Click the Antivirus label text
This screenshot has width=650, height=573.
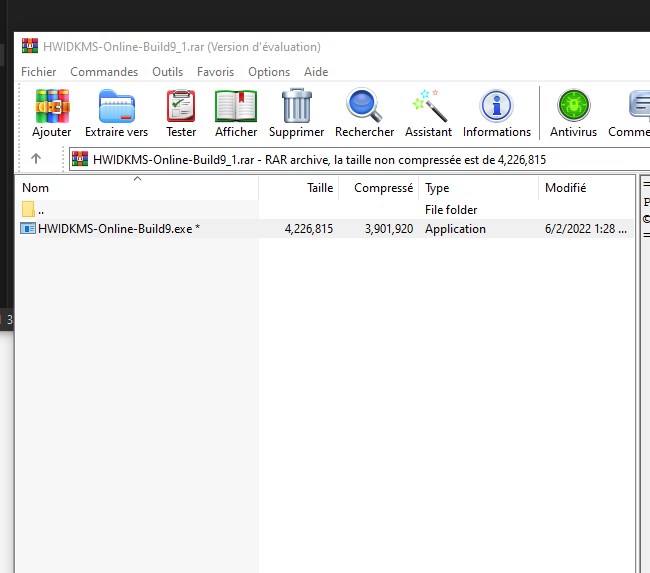point(573,132)
